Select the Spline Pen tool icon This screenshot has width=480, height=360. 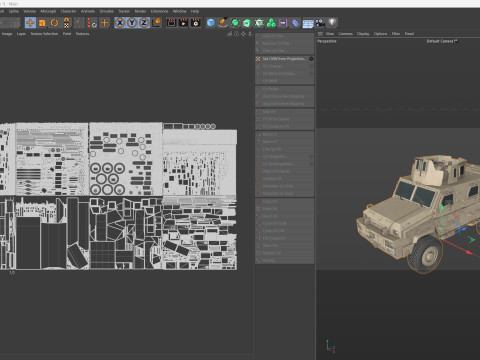[x=223, y=23]
